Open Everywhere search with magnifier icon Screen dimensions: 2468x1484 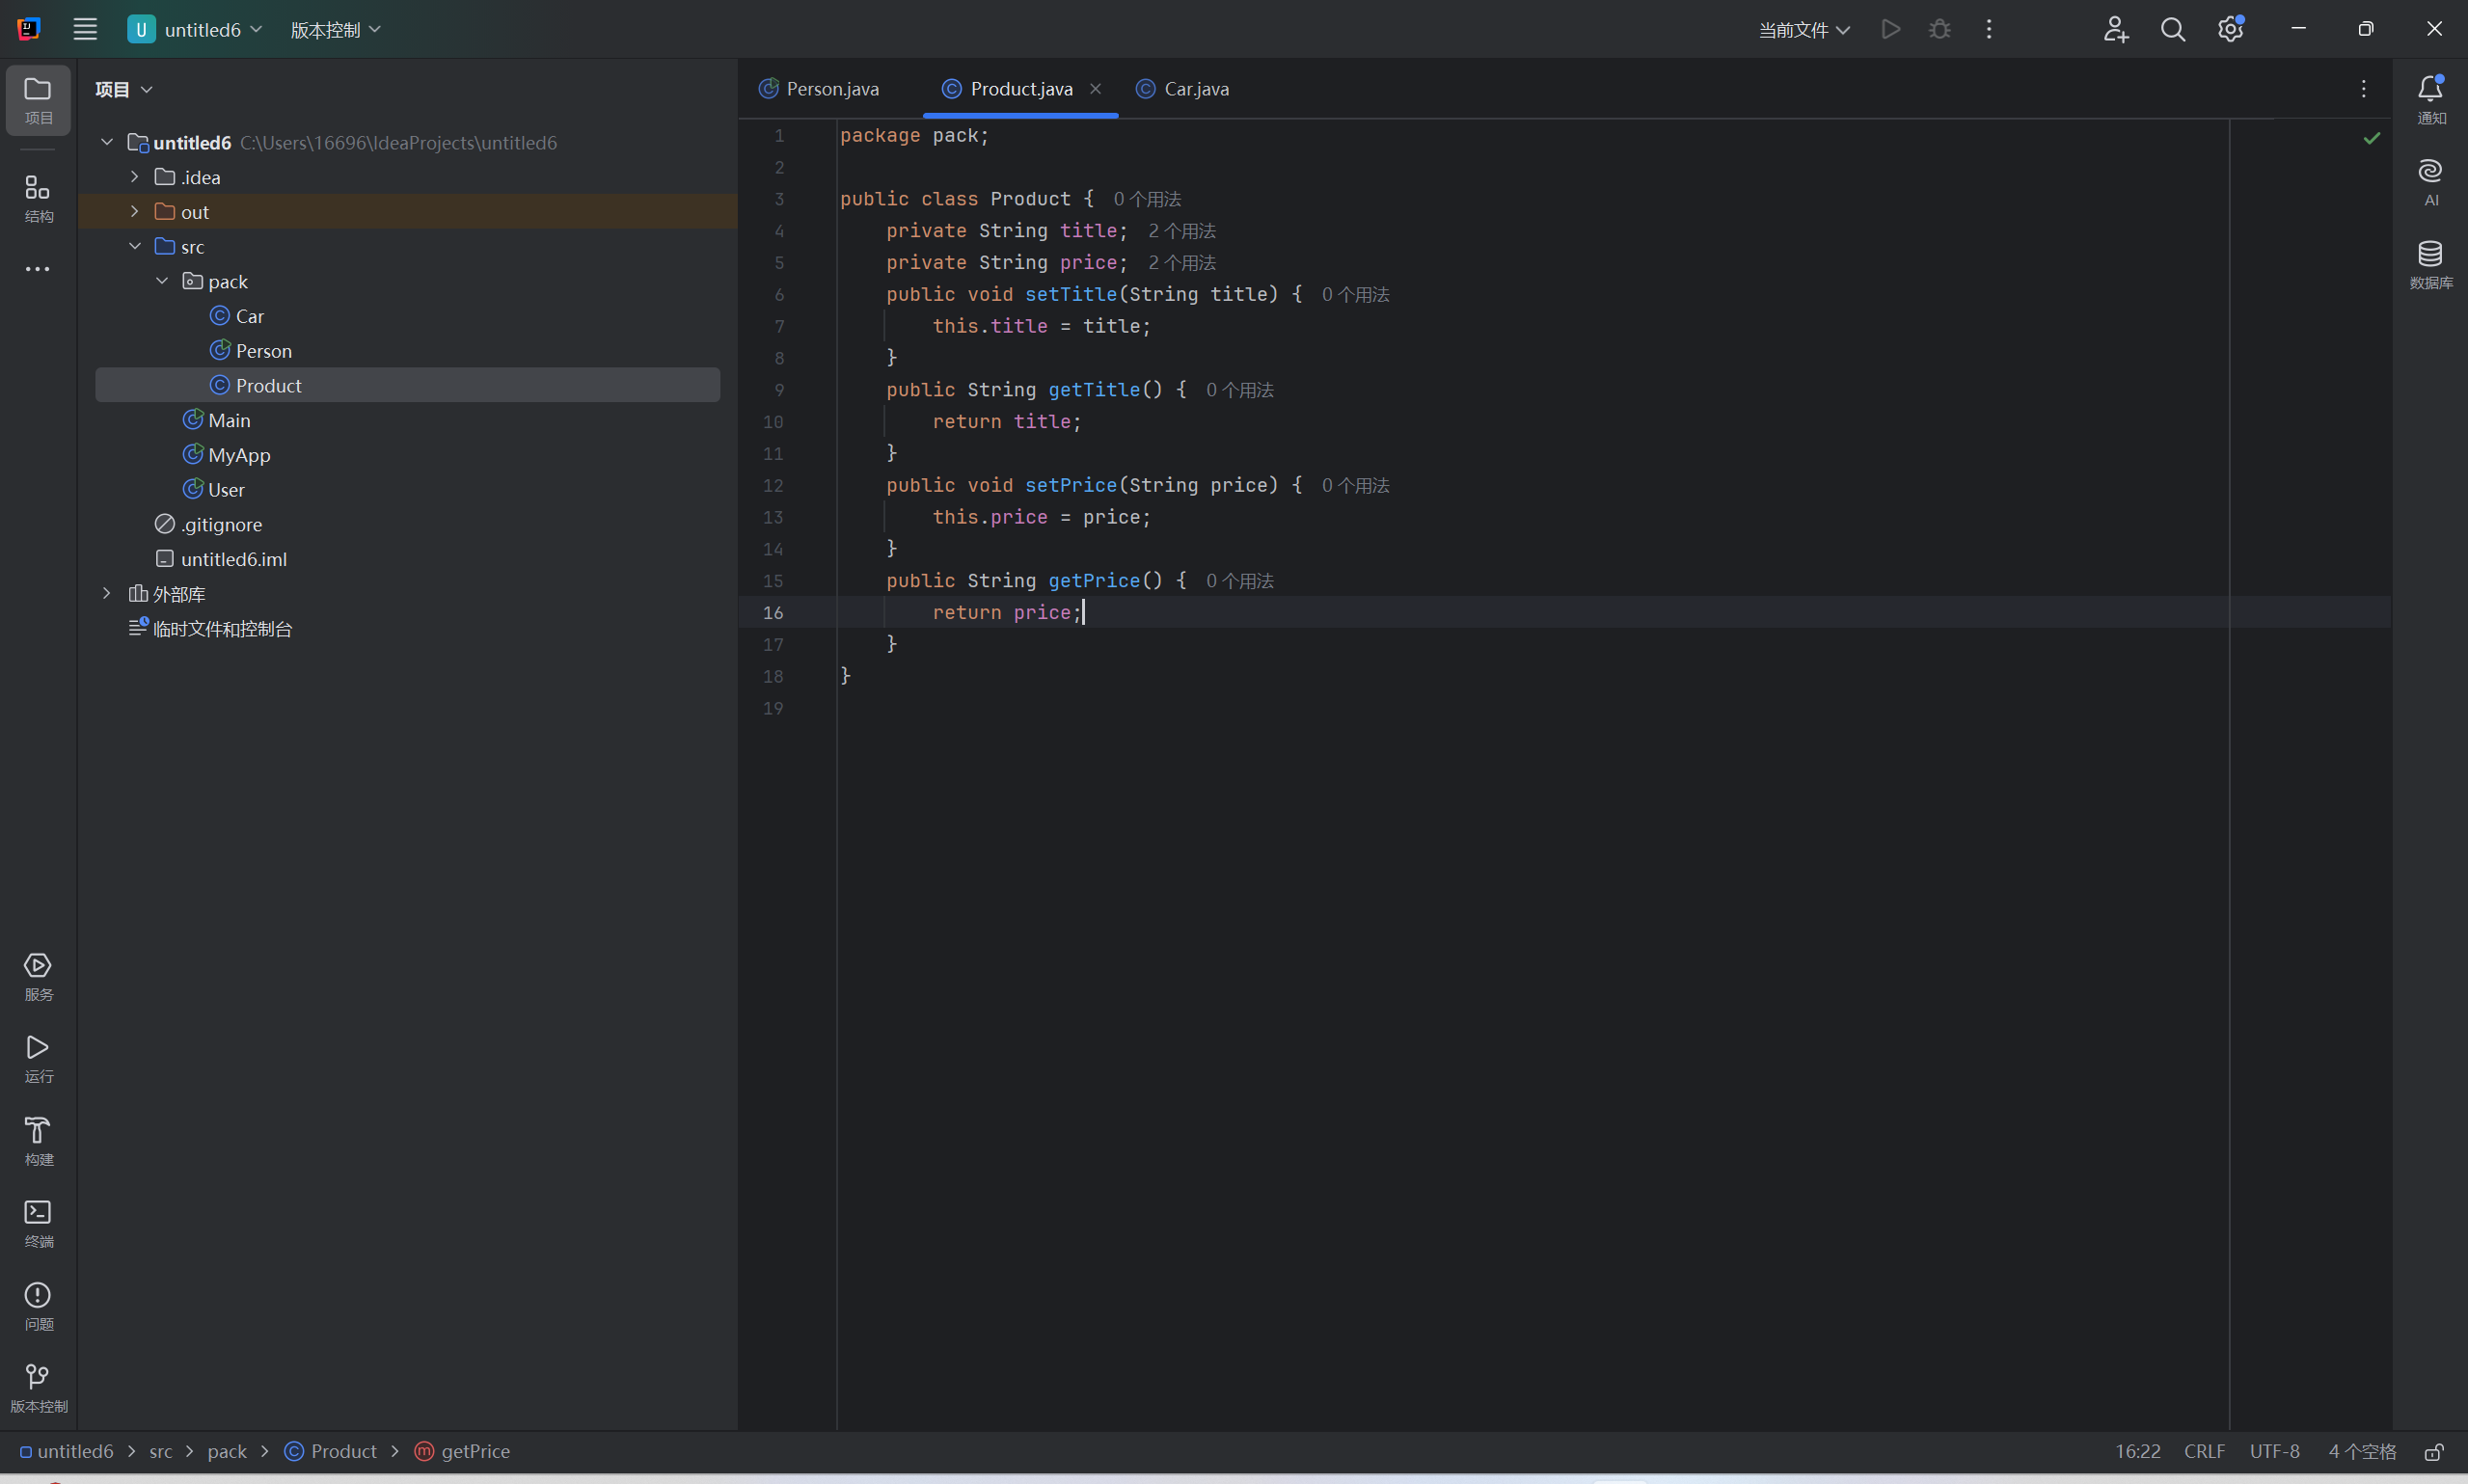[x=2173, y=29]
